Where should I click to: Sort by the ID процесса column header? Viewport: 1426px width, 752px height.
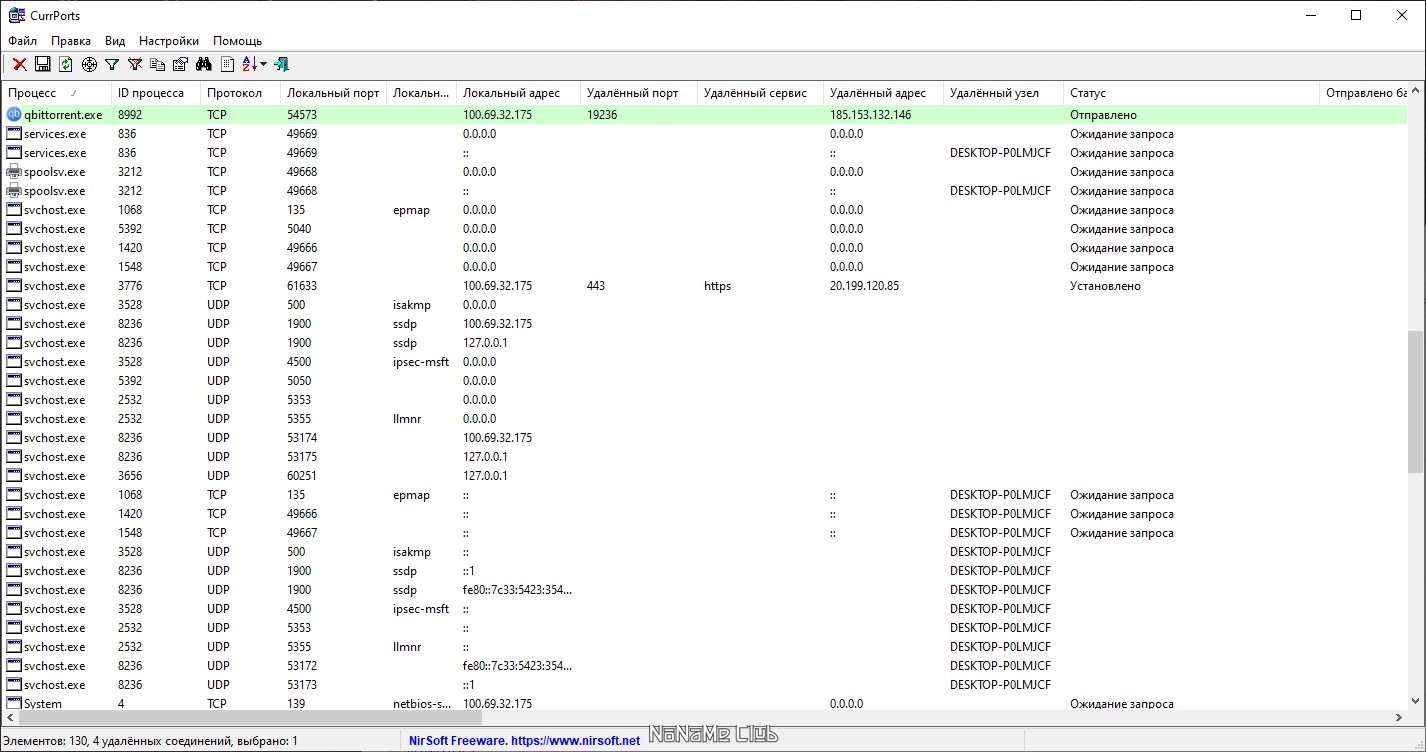pos(156,93)
